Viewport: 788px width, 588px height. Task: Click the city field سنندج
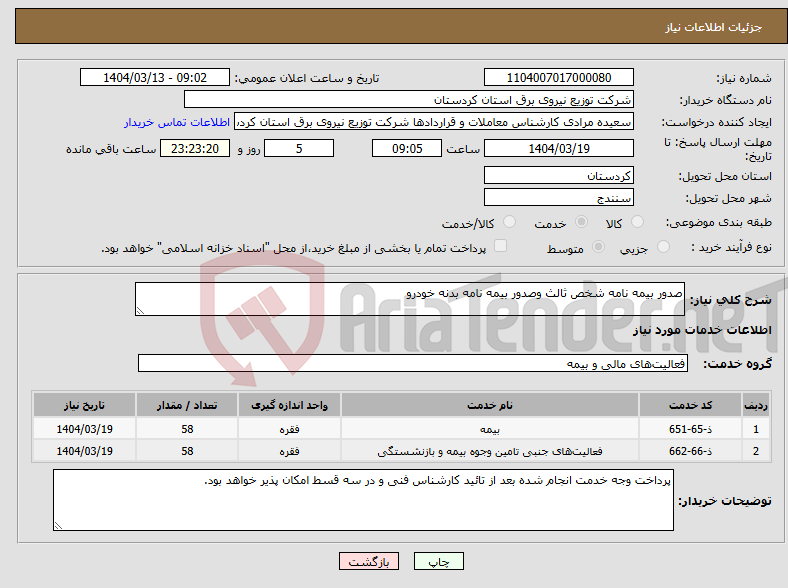point(559,198)
